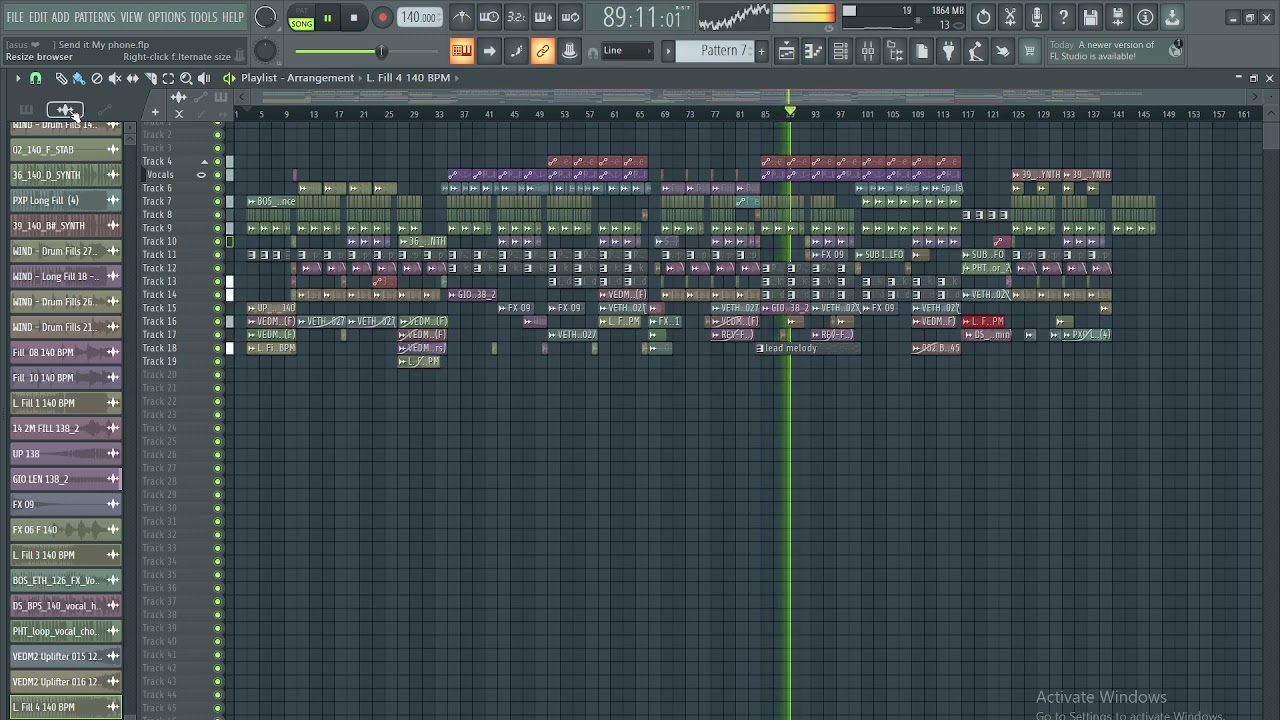
Task: Click the pause button in the transport
Action: pos(327,18)
